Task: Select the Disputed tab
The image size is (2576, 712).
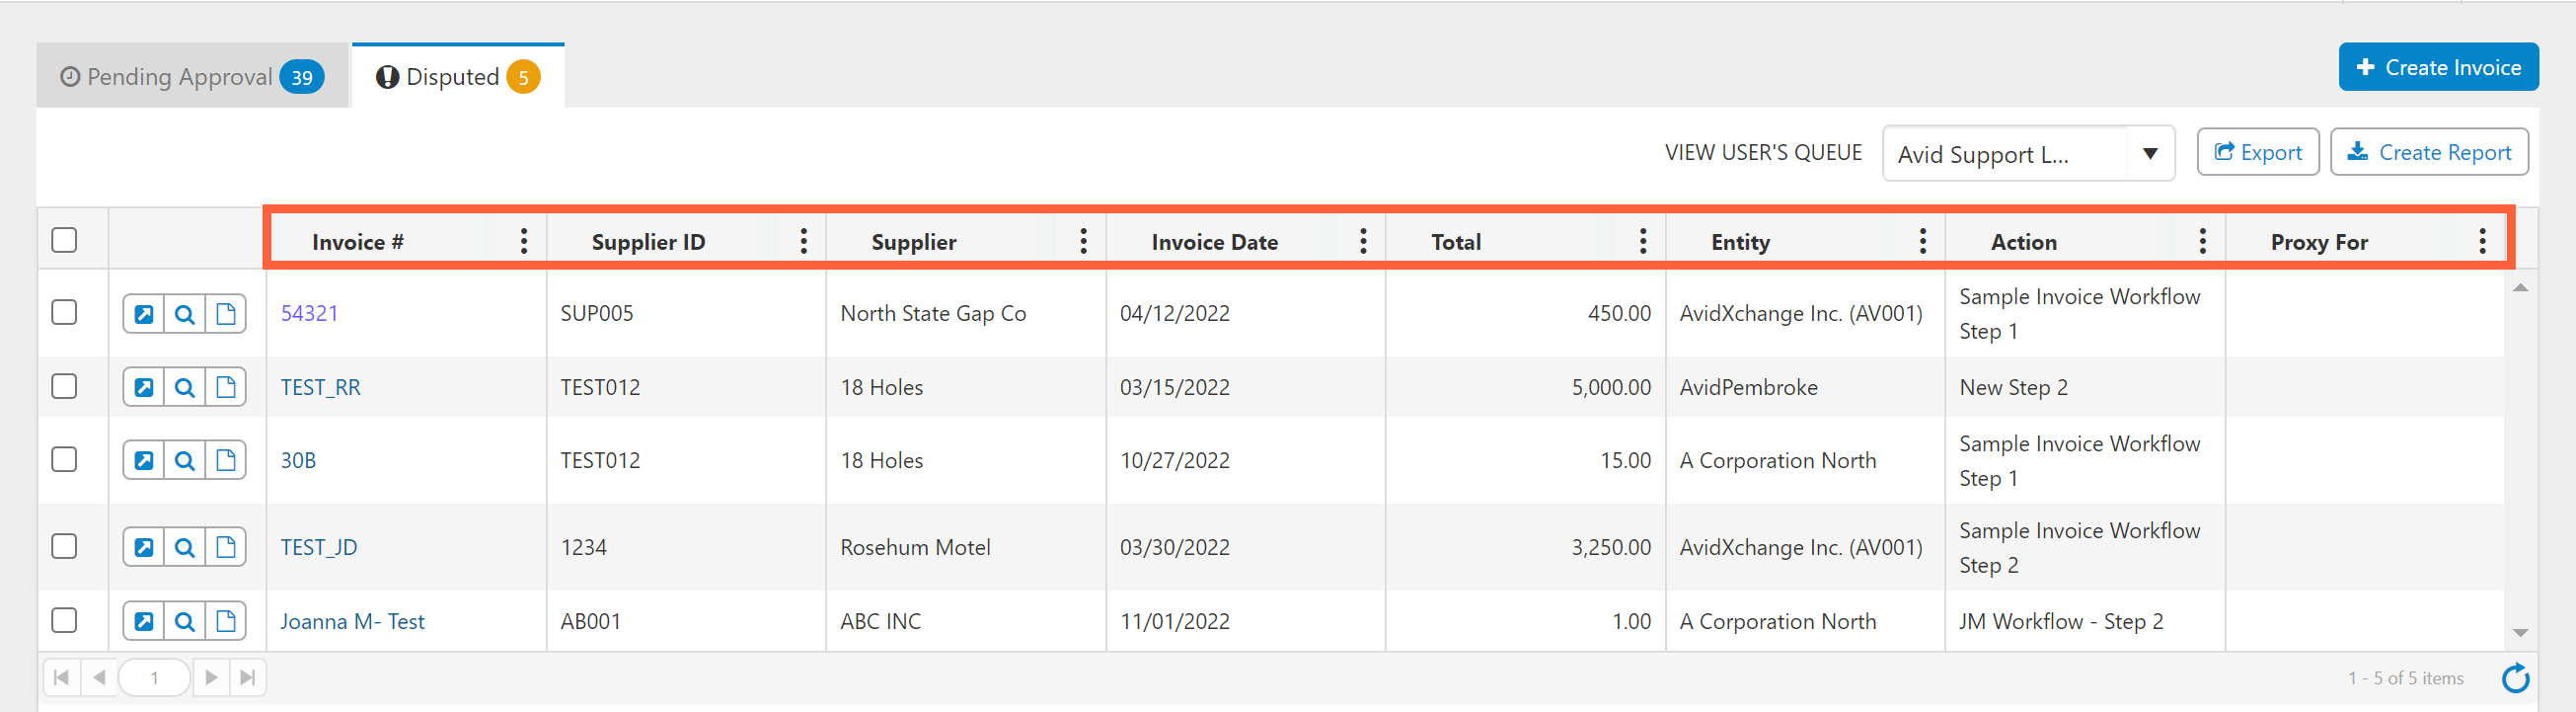Action: pyautogui.click(x=457, y=77)
